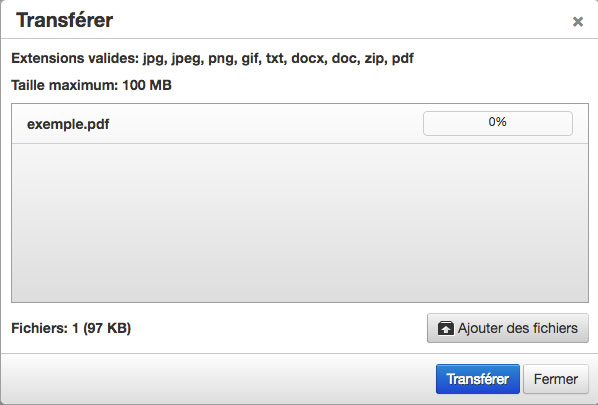
Task: Click the Fichiers: 1 (97 KB) summary label
Action: (x=71, y=328)
